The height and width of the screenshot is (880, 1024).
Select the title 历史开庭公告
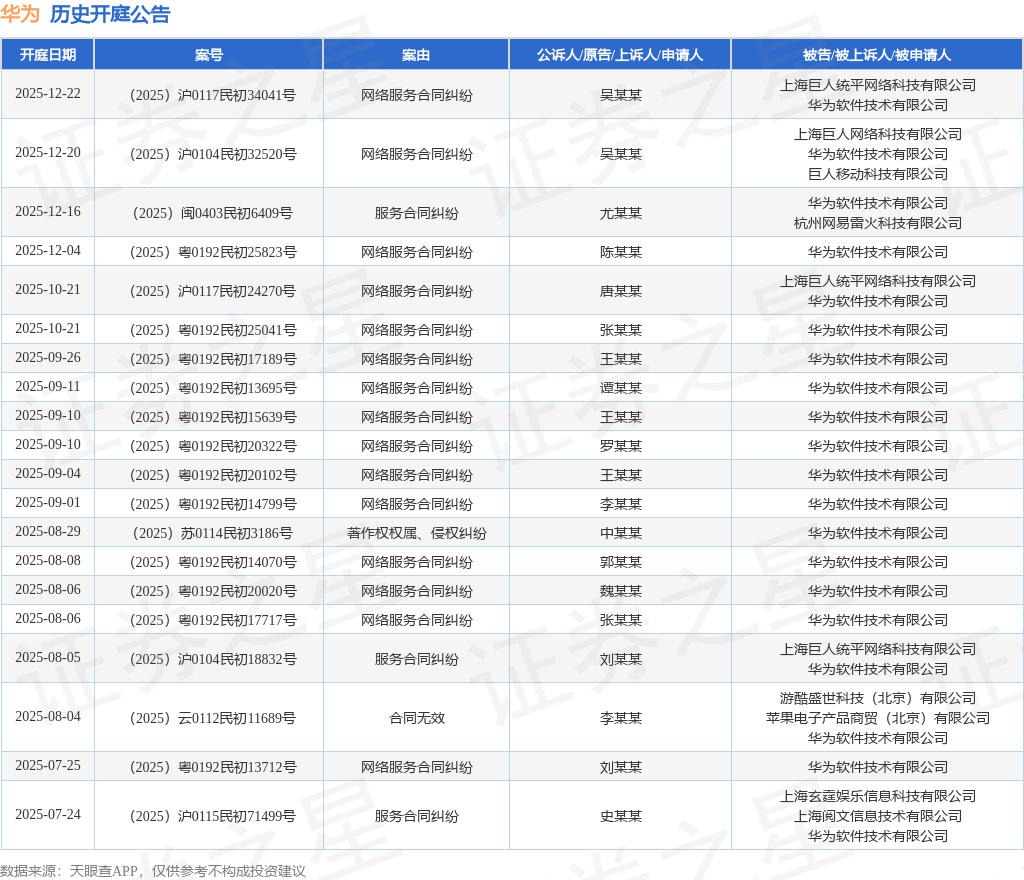(110, 14)
